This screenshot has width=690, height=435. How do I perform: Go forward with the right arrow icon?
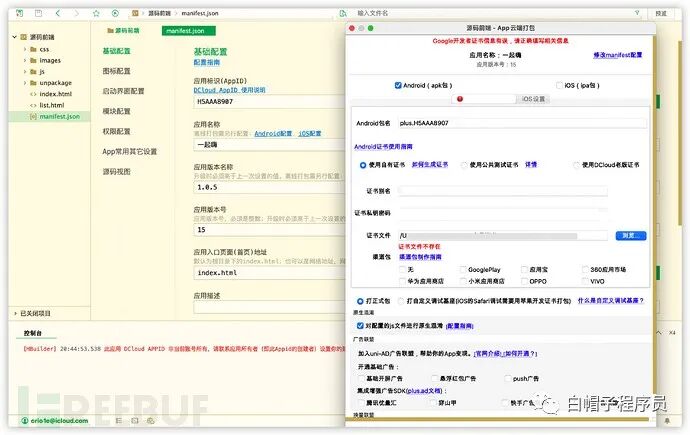(x=77, y=13)
